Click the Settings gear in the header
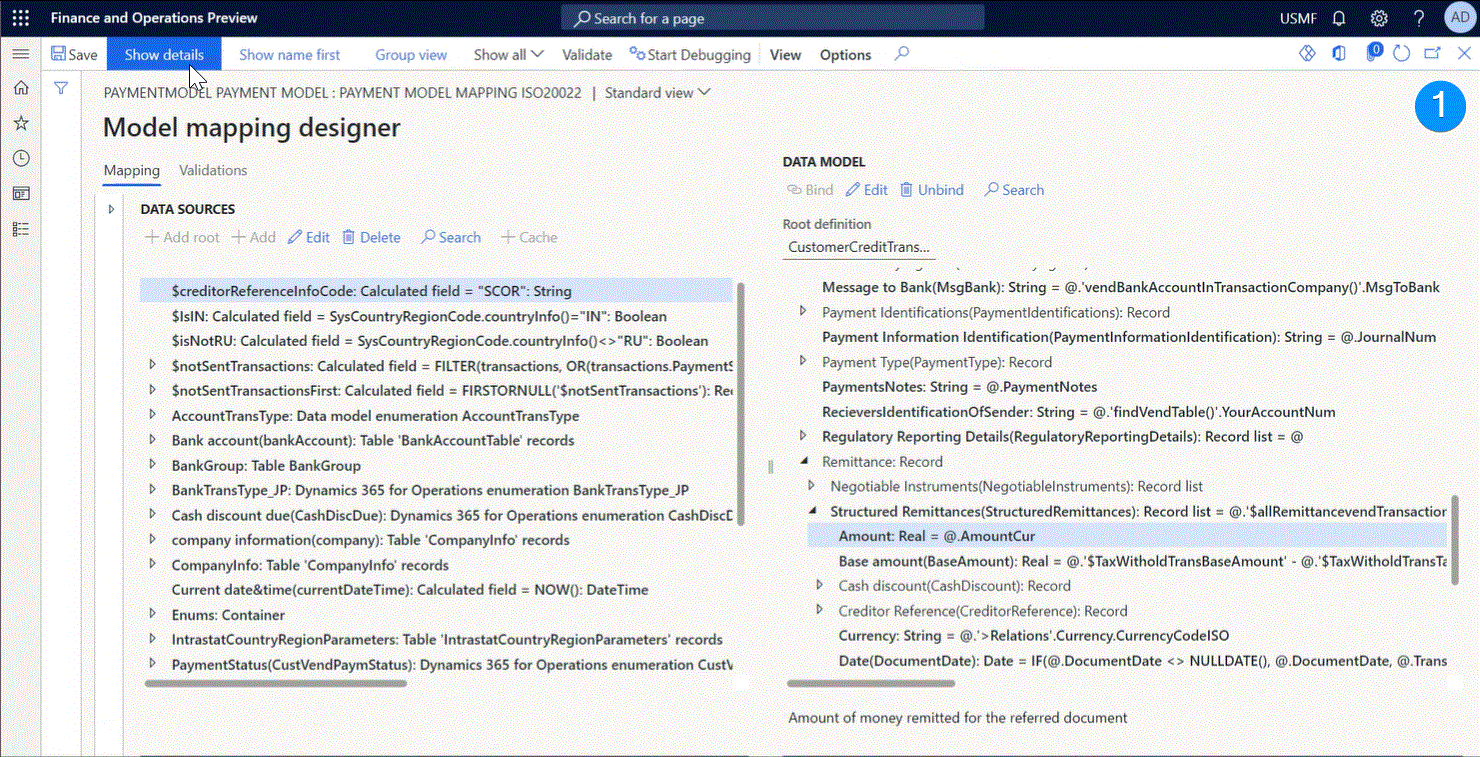Image resolution: width=1480 pixels, height=757 pixels. (x=1379, y=17)
